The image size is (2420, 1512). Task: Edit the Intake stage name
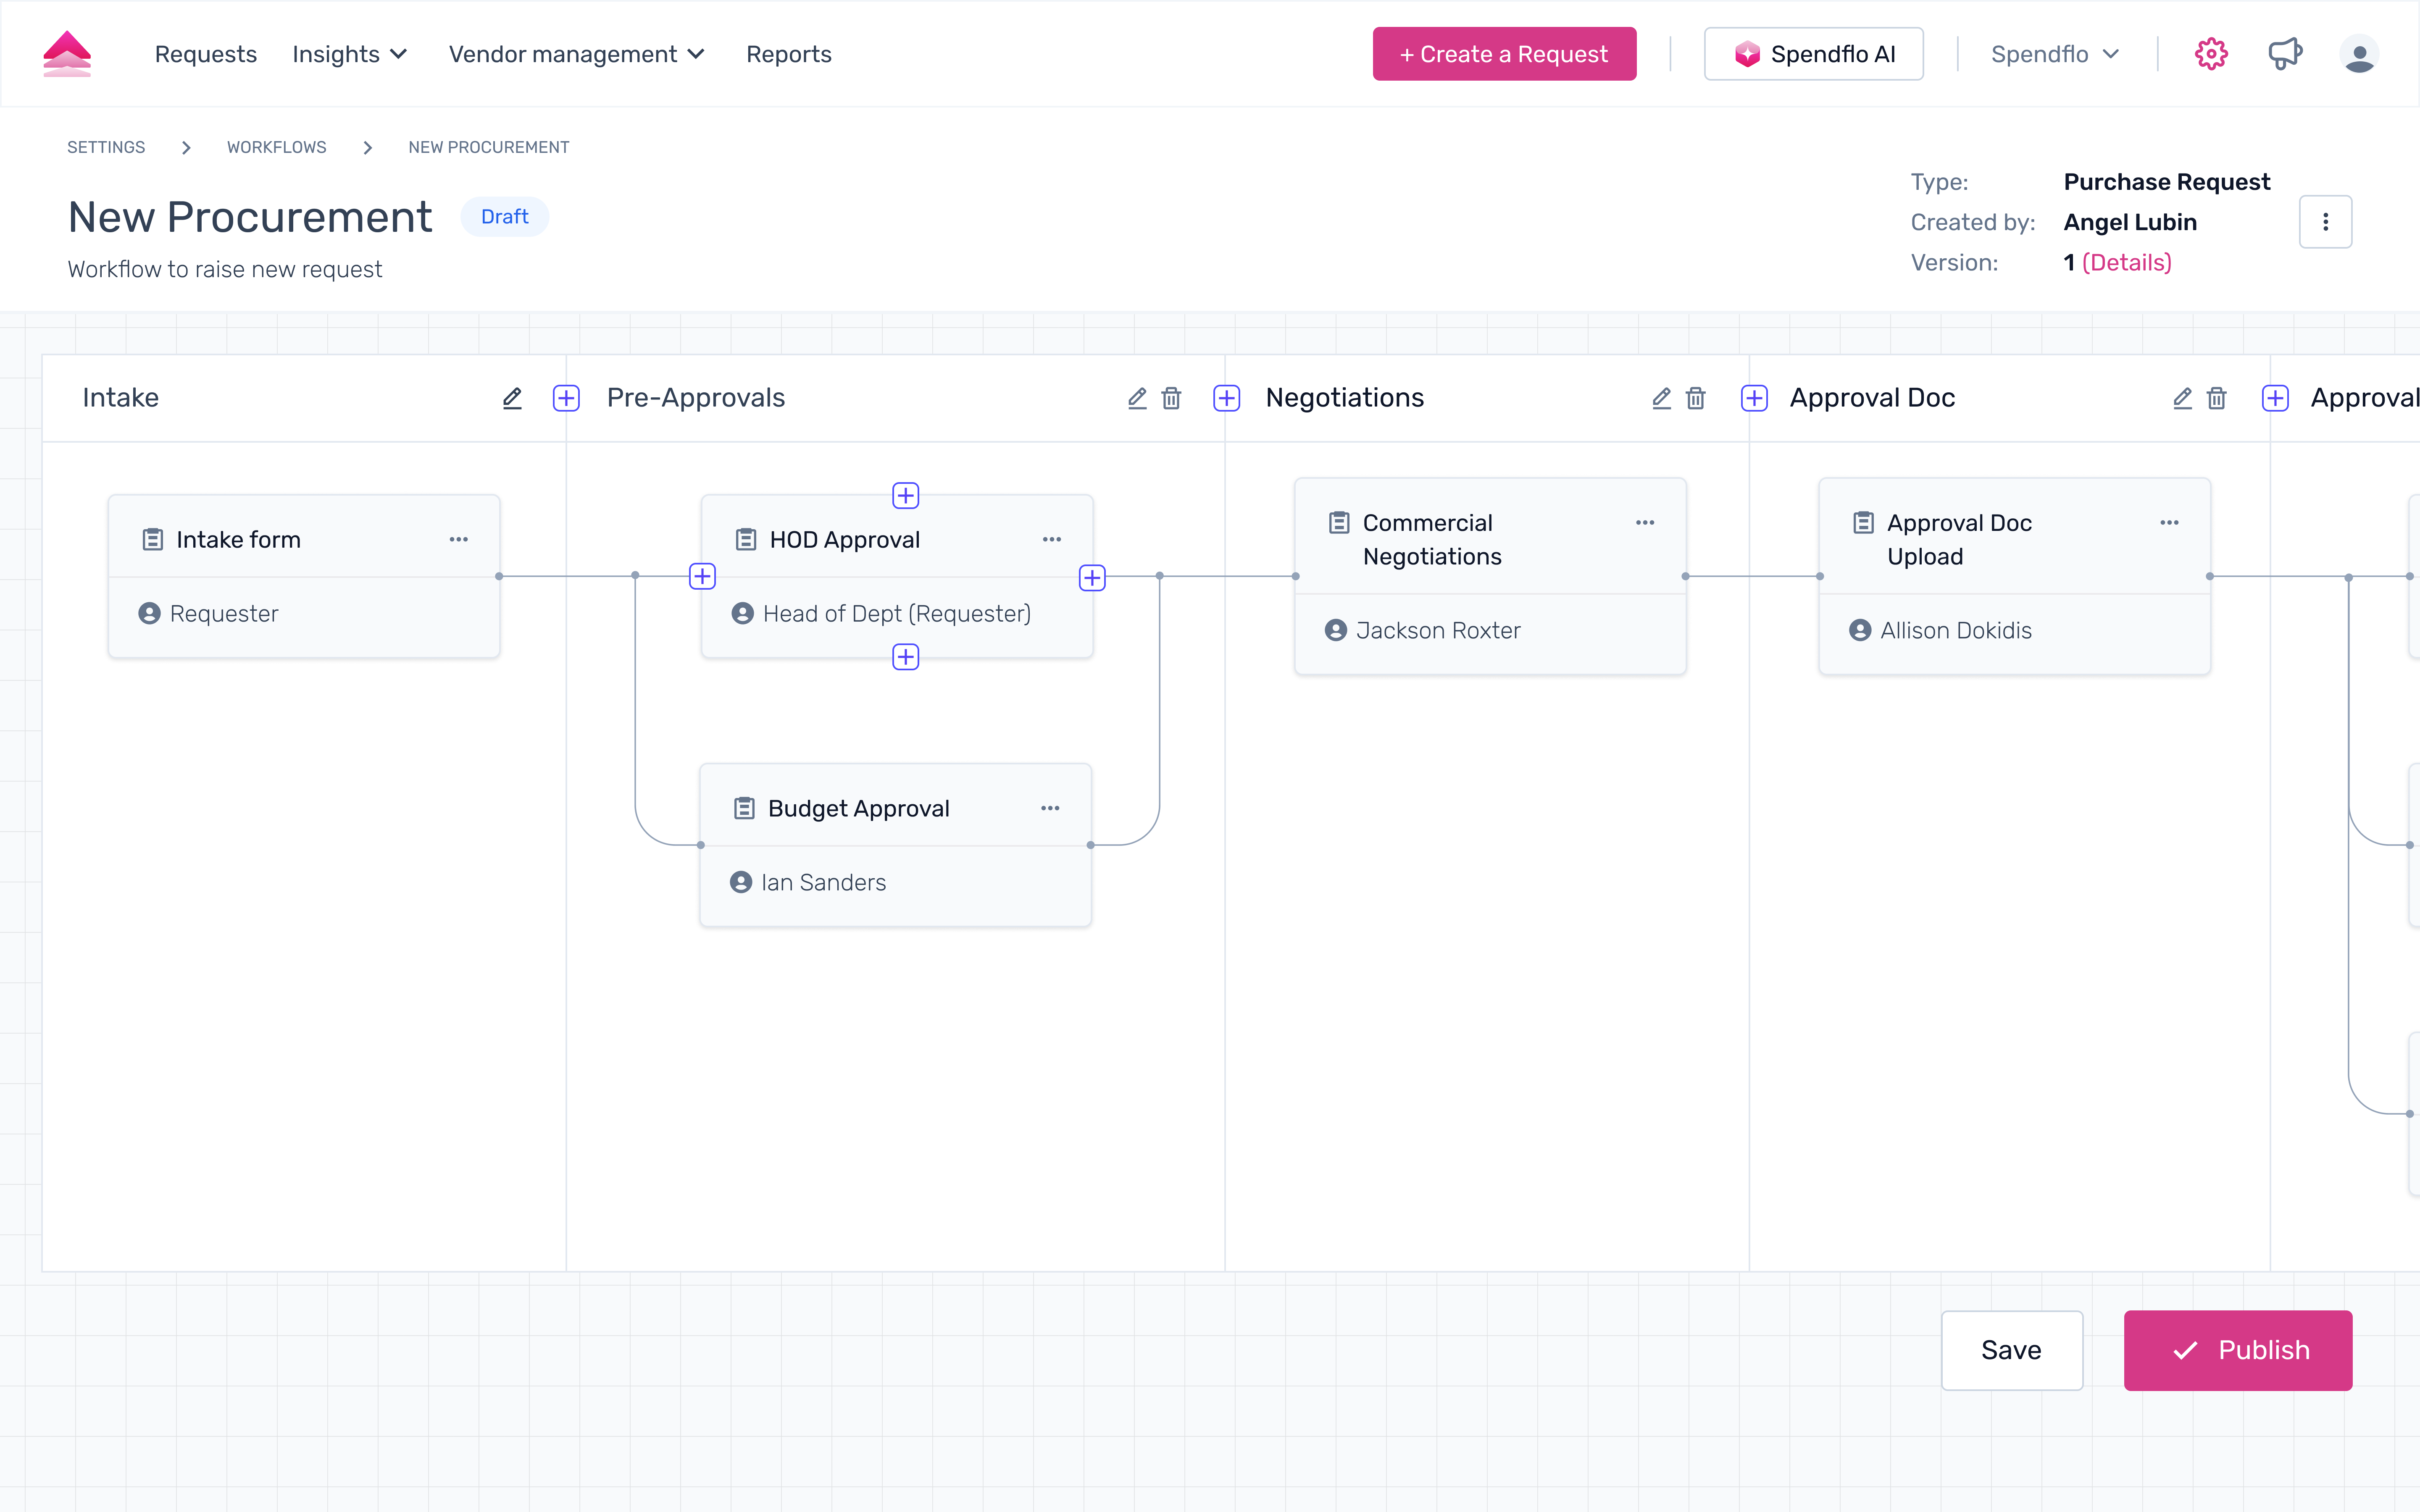512,398
